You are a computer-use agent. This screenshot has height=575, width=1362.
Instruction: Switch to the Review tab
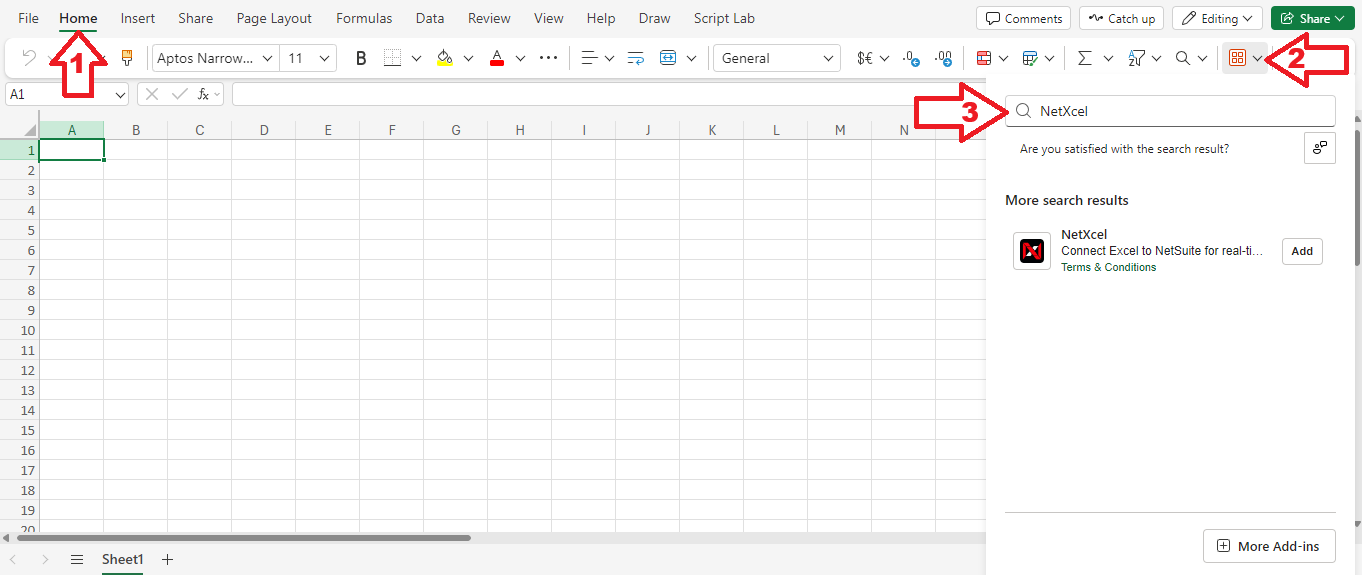click(489, 18)
